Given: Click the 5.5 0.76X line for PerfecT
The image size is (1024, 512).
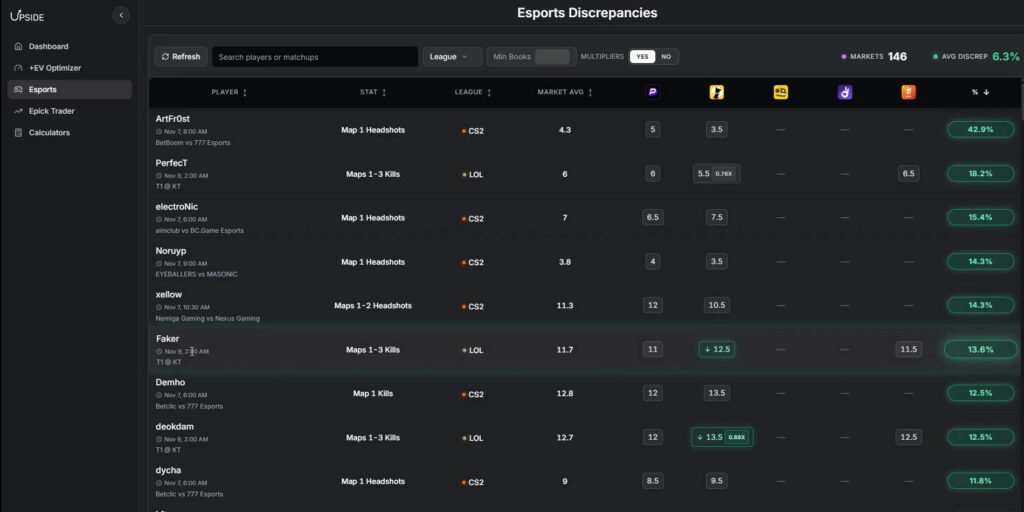Looking at the screenshot, I should click(716, 174).
